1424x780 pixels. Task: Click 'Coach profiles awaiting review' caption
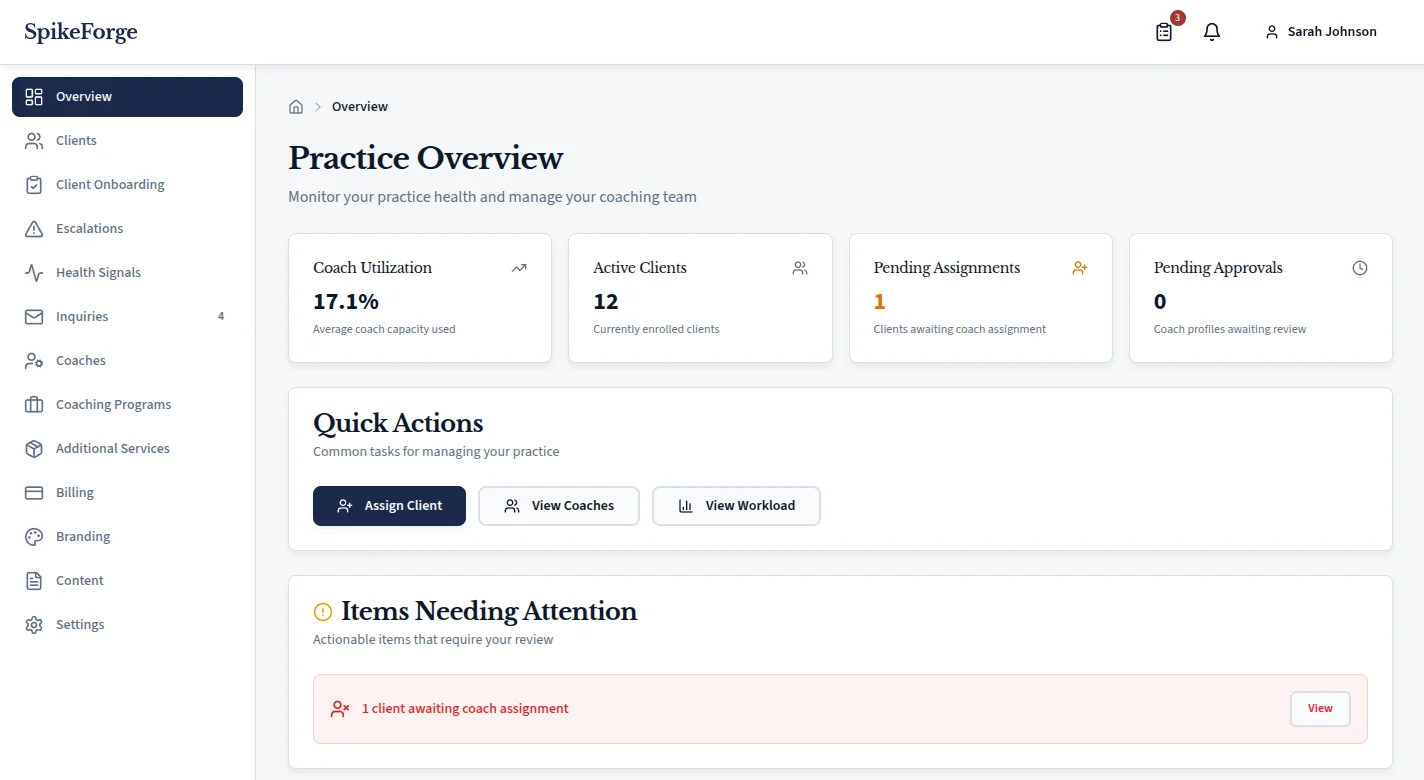[x=1230, y=329]
